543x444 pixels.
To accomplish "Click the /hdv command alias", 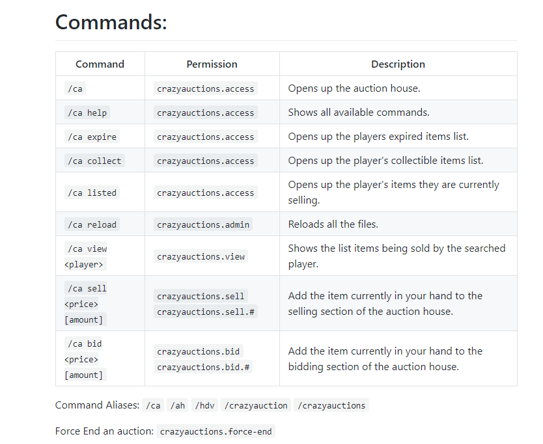I will pos(204,405).
